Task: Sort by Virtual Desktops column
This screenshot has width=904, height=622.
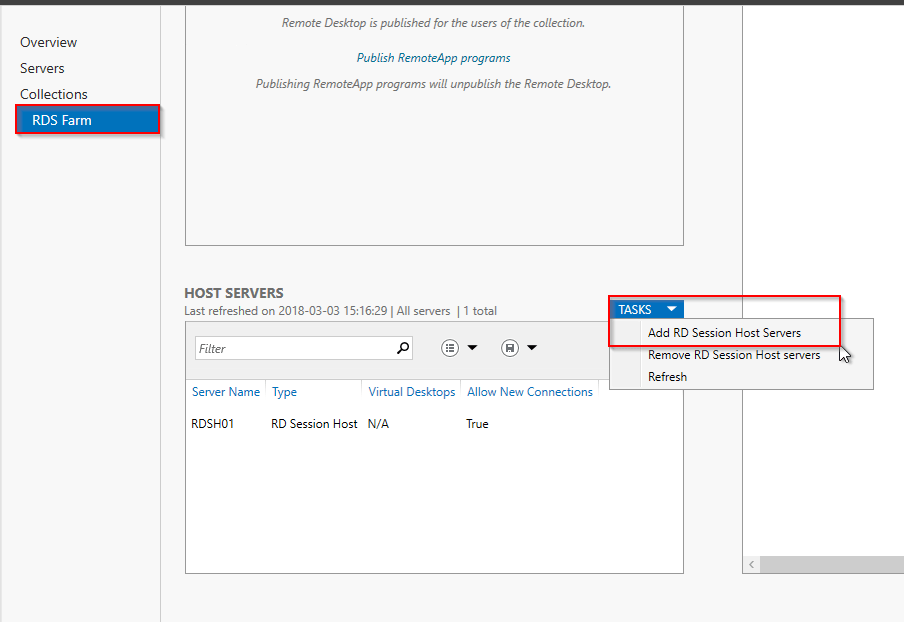Action: click(x=411, y=391)
